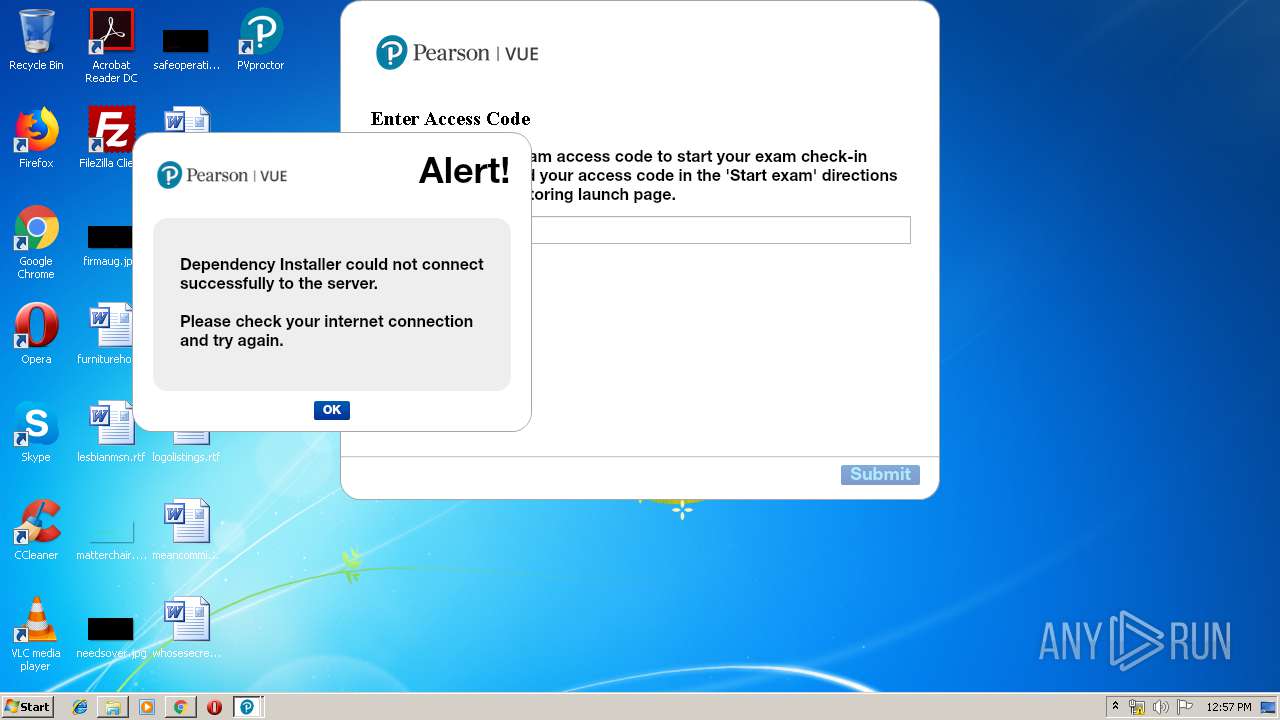Screen dimensions: 1280x720
Task: Open the Recycle Bin desktop icon
Action: click(x=36, y=40)
